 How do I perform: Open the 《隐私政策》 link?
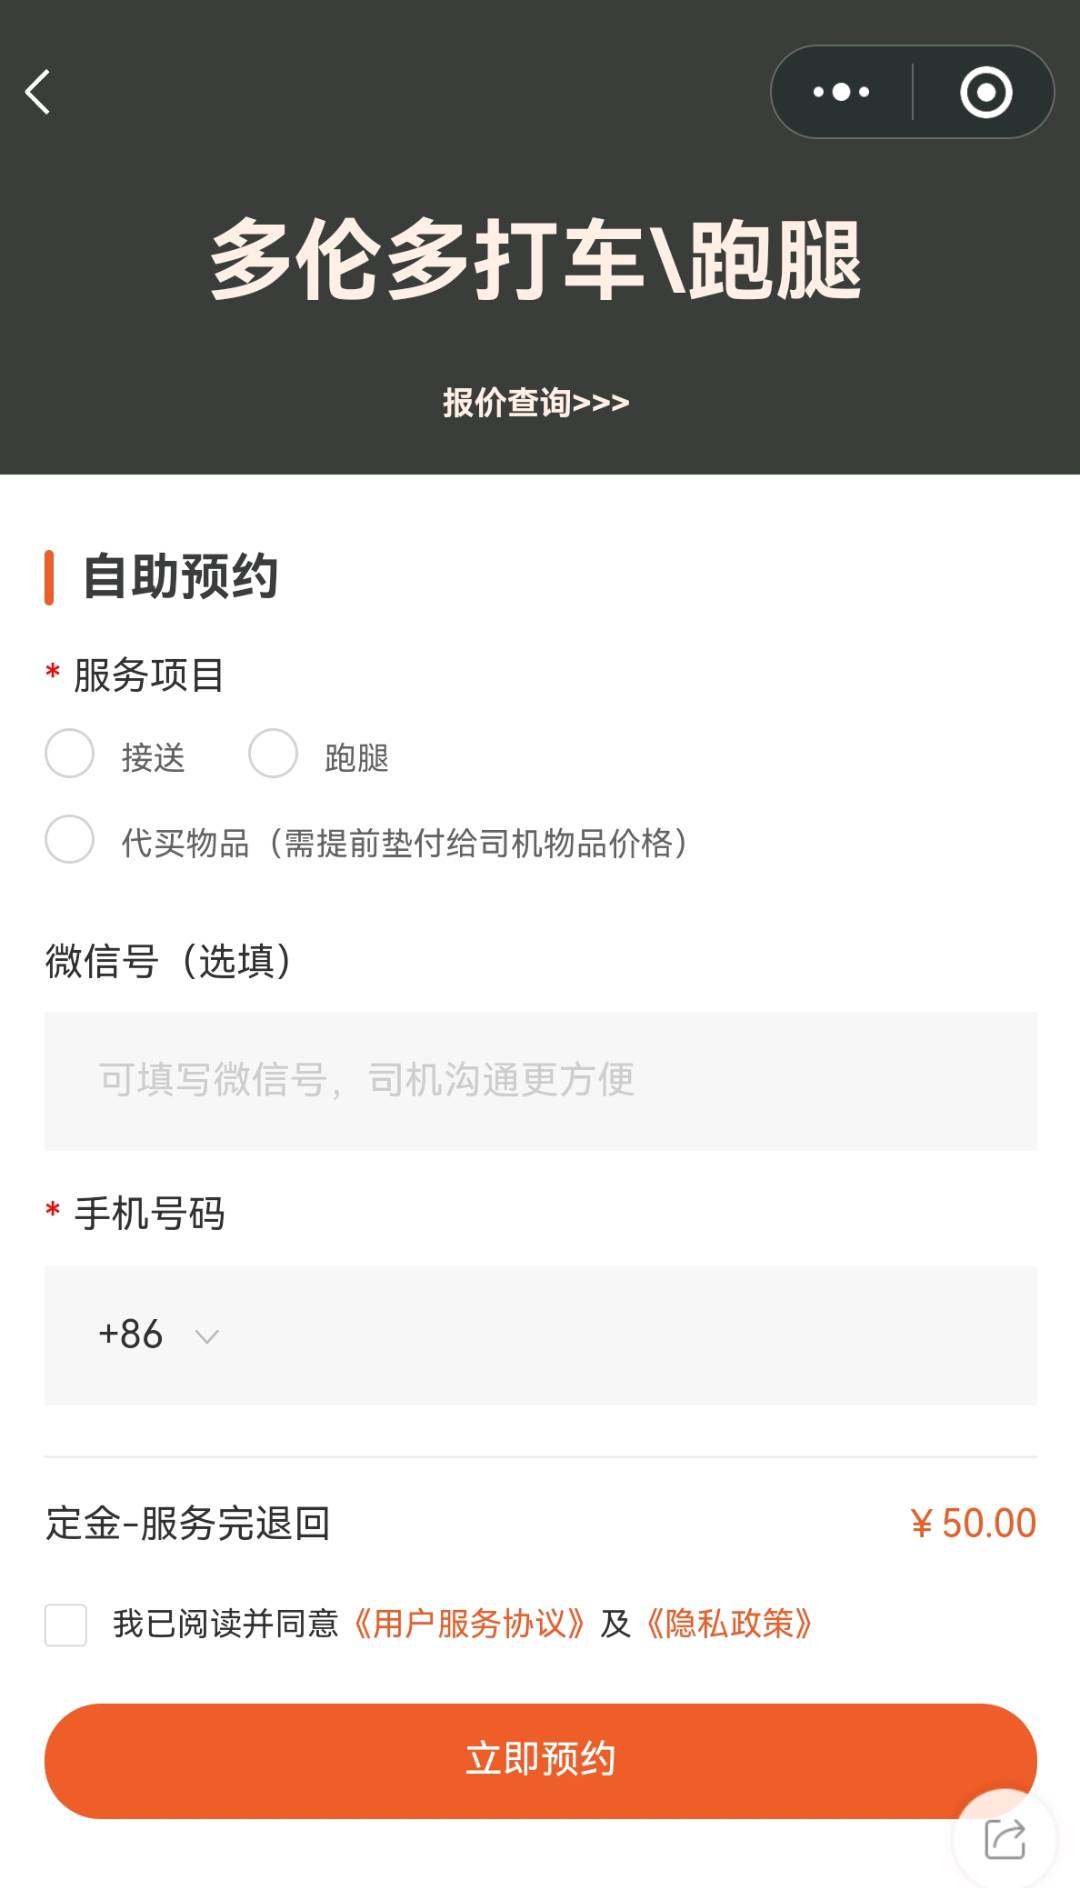click(x=729, y=1624)
